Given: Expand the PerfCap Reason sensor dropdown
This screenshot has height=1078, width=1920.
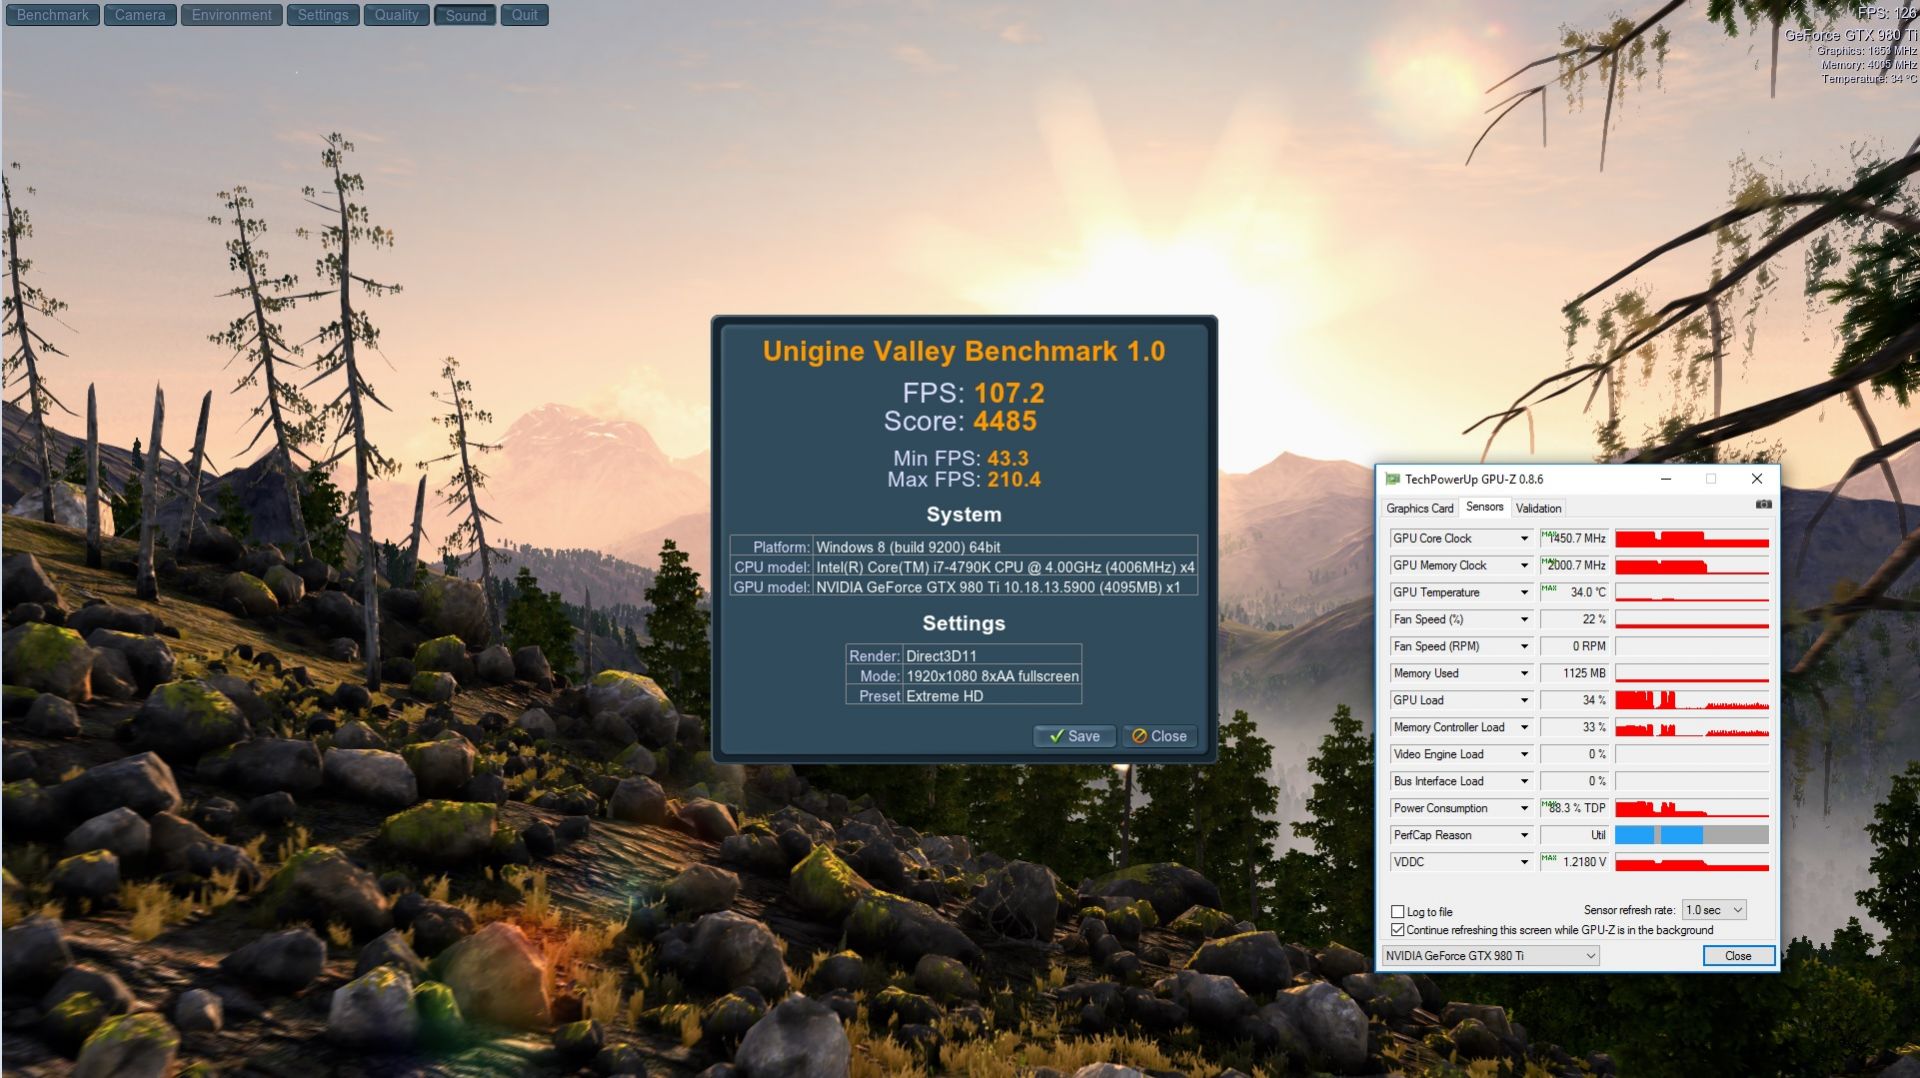Looking at the screenshot, I should pos(1525,836).
